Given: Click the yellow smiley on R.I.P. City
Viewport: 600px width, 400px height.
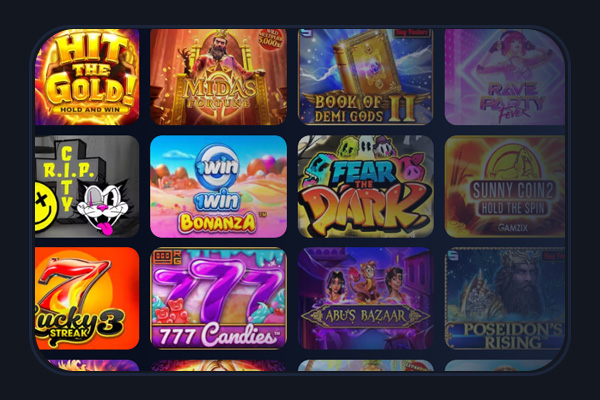Looking at the screenshot, I should coord(45,207).
